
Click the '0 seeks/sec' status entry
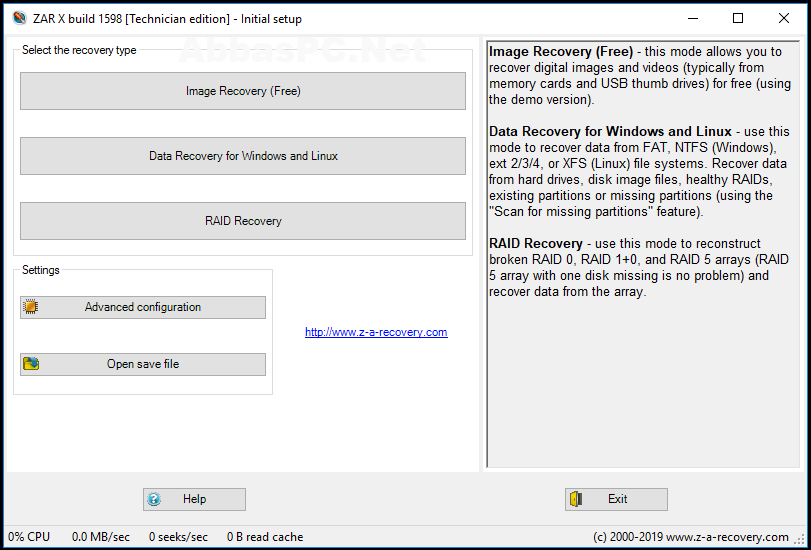[178, 537]
